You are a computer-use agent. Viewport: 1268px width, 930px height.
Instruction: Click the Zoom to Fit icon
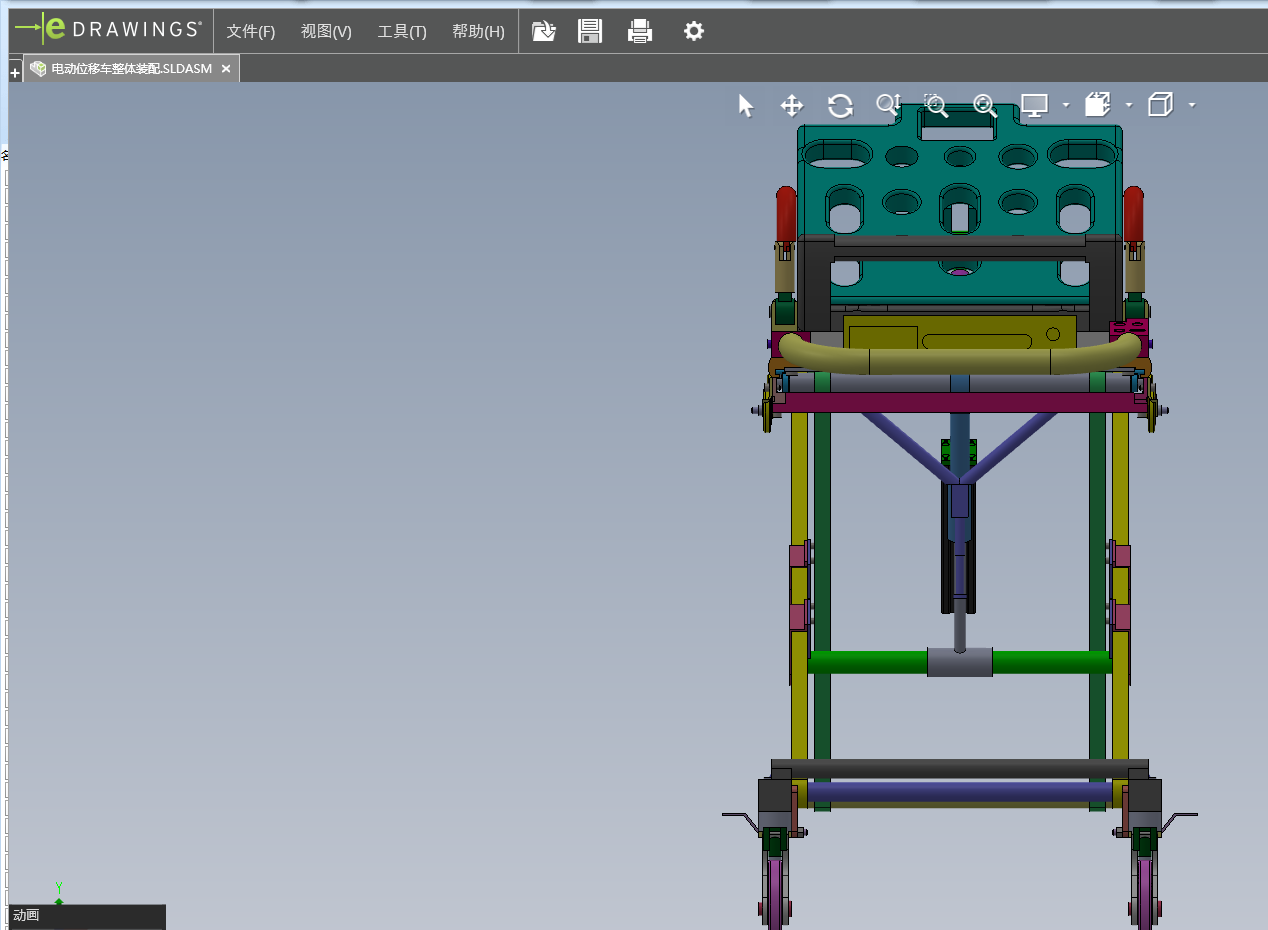click(985, 105)
